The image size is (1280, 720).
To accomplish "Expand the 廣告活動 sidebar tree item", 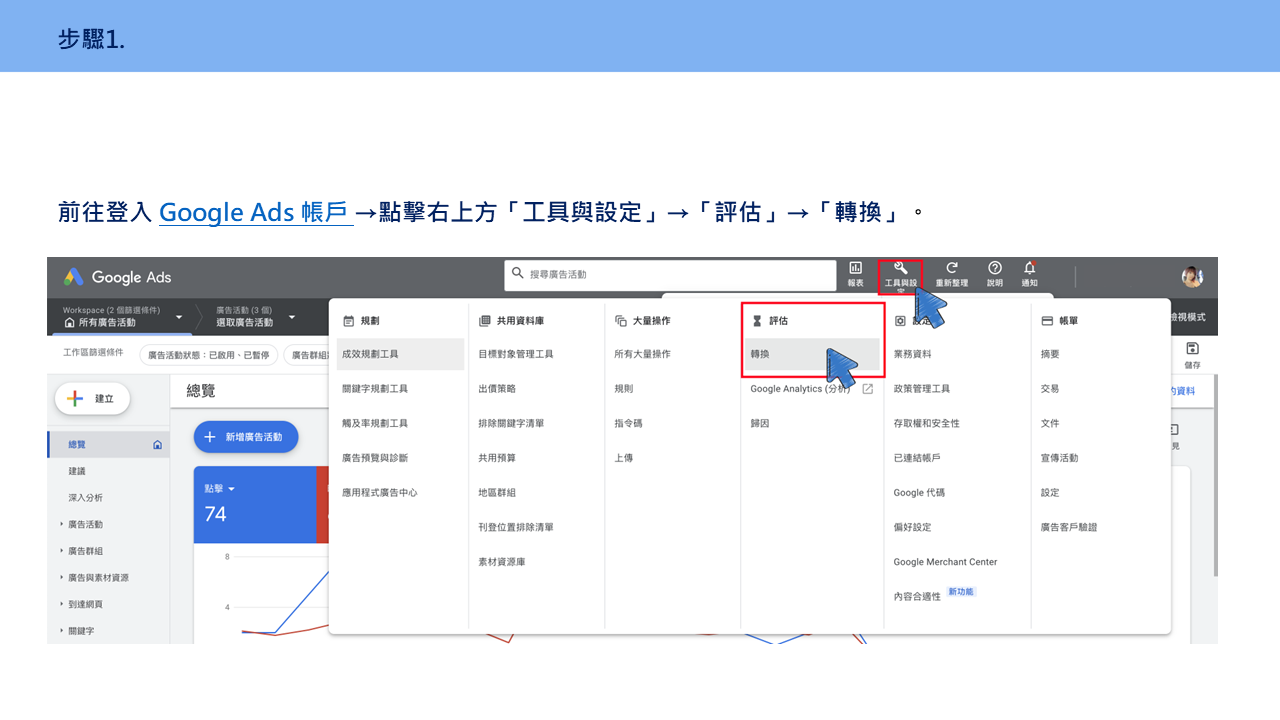I will [x=85, y=524].
